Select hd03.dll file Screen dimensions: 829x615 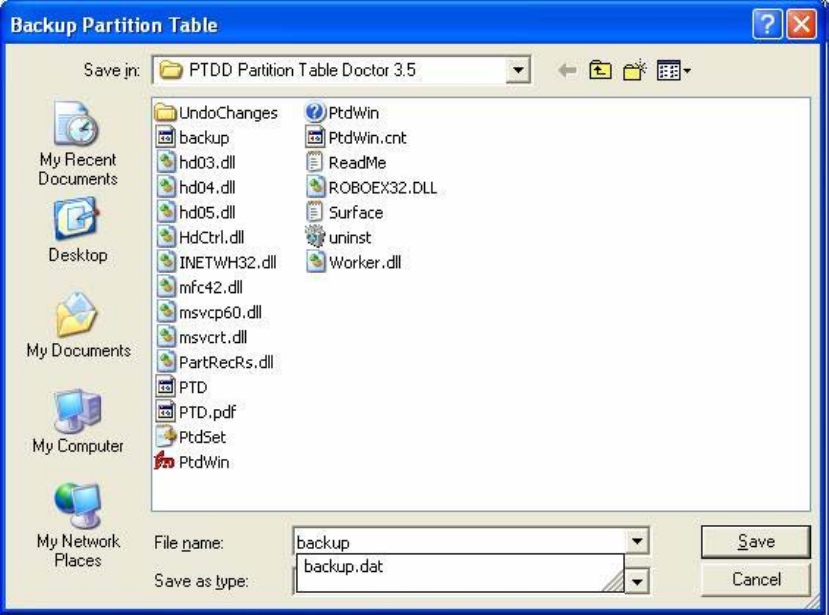pyautogui.click(x=196, y=162)
